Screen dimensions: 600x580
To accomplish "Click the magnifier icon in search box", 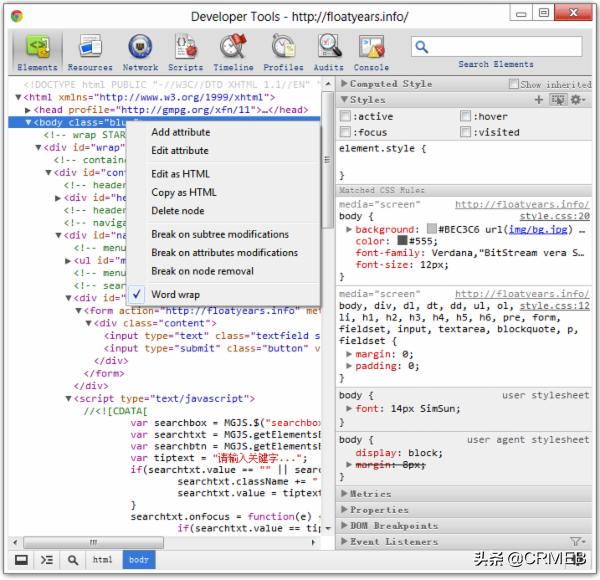I will 421,47.
